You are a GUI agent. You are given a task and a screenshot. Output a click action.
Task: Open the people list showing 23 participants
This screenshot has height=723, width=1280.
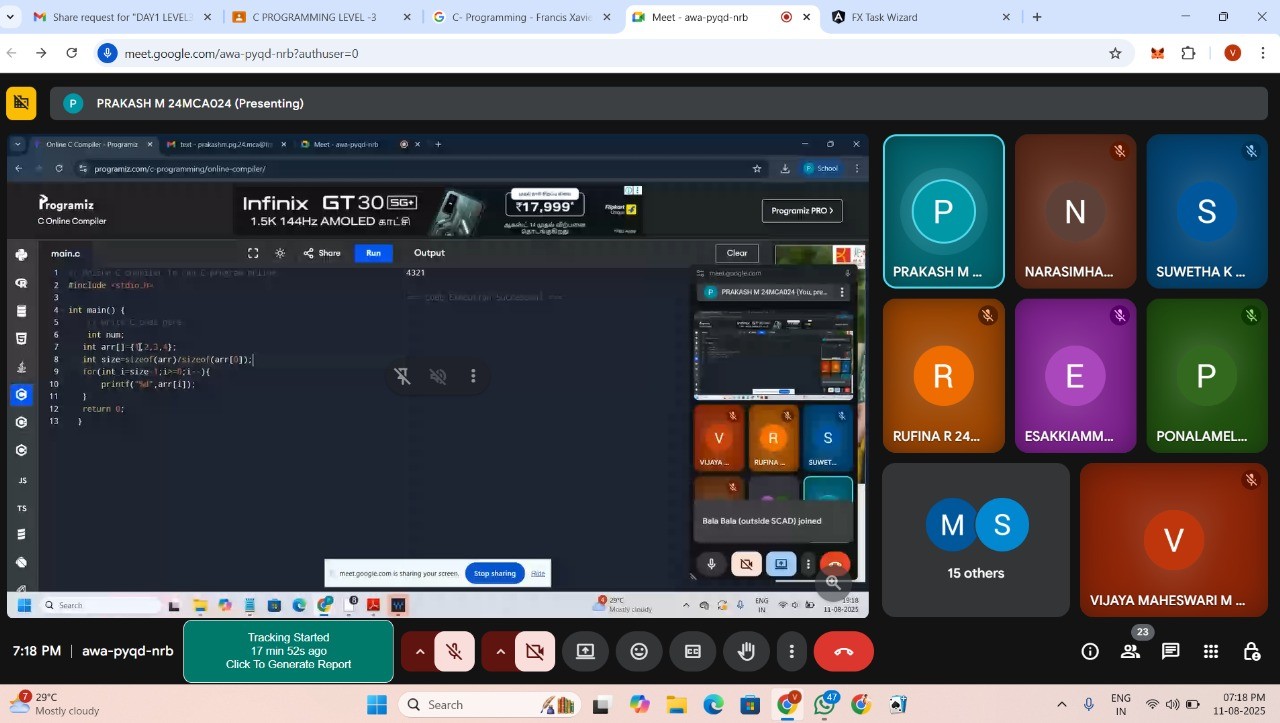pos(1130,651)
